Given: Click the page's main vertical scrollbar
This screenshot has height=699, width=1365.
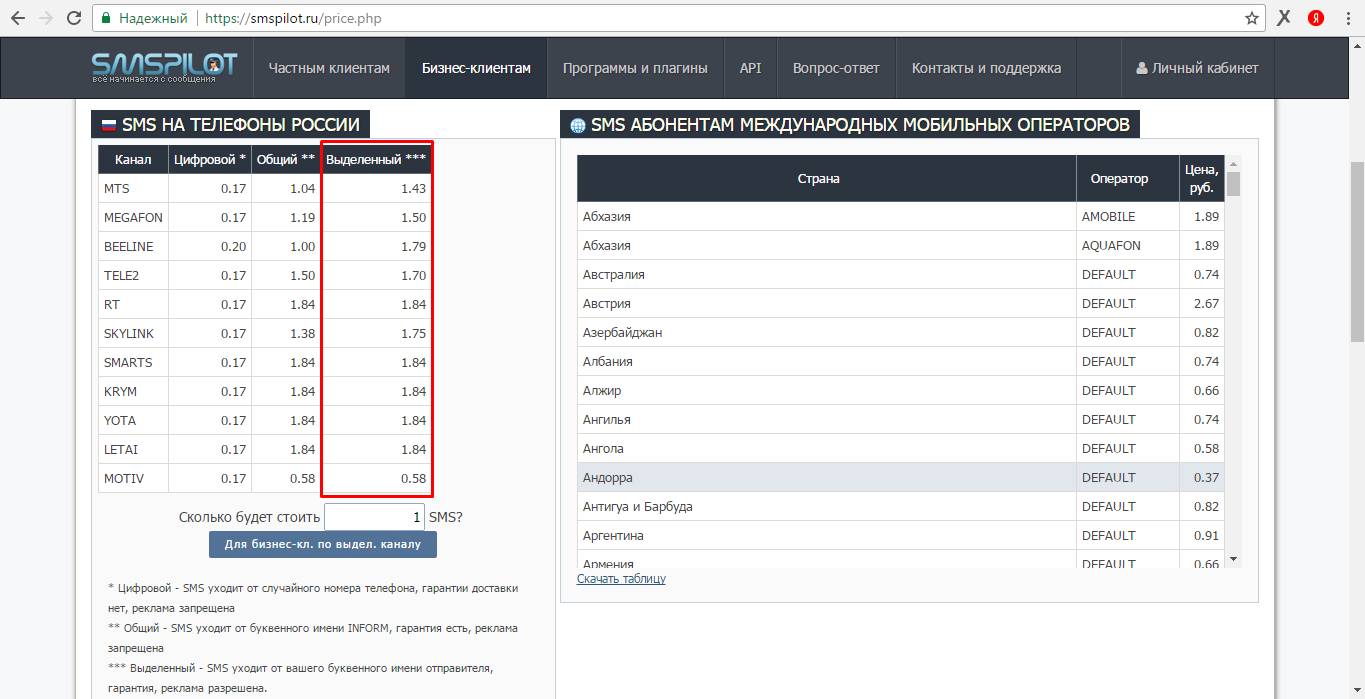Looking at the screenshot, I should (1357, 252).
